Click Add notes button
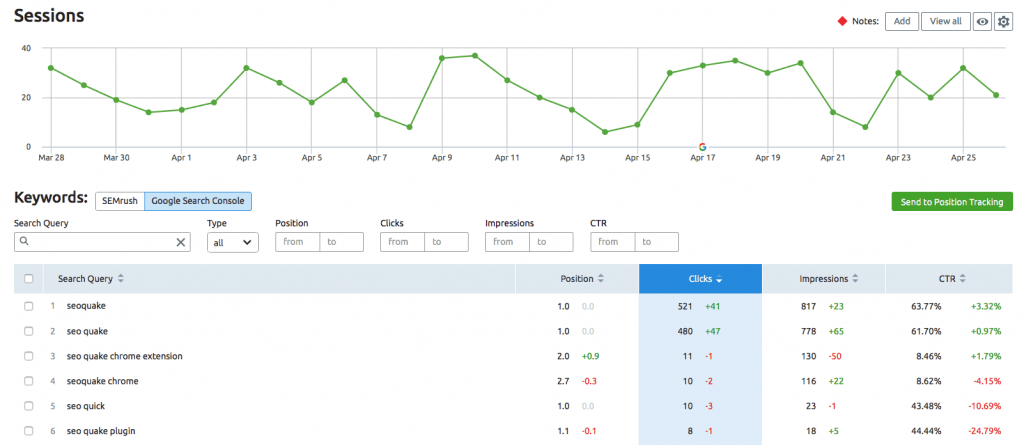The width and height of the screenshot is (1024, 445). pyautogui.click(x=902, y=22)
